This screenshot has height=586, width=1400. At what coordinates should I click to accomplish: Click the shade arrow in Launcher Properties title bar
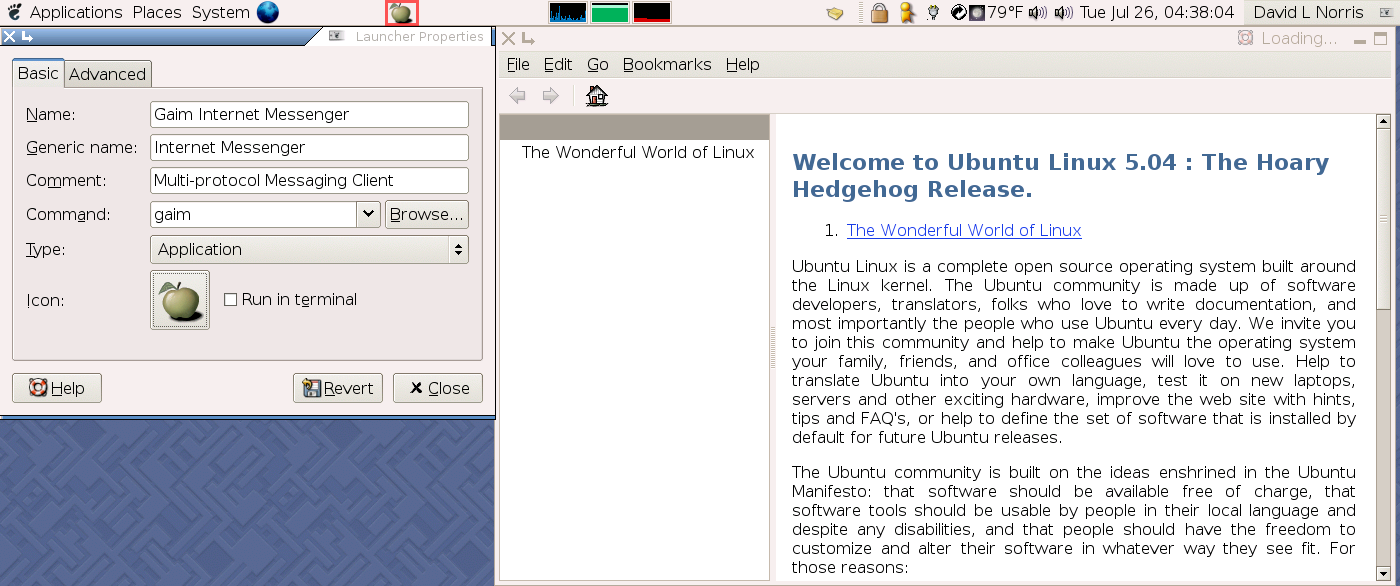27,37
